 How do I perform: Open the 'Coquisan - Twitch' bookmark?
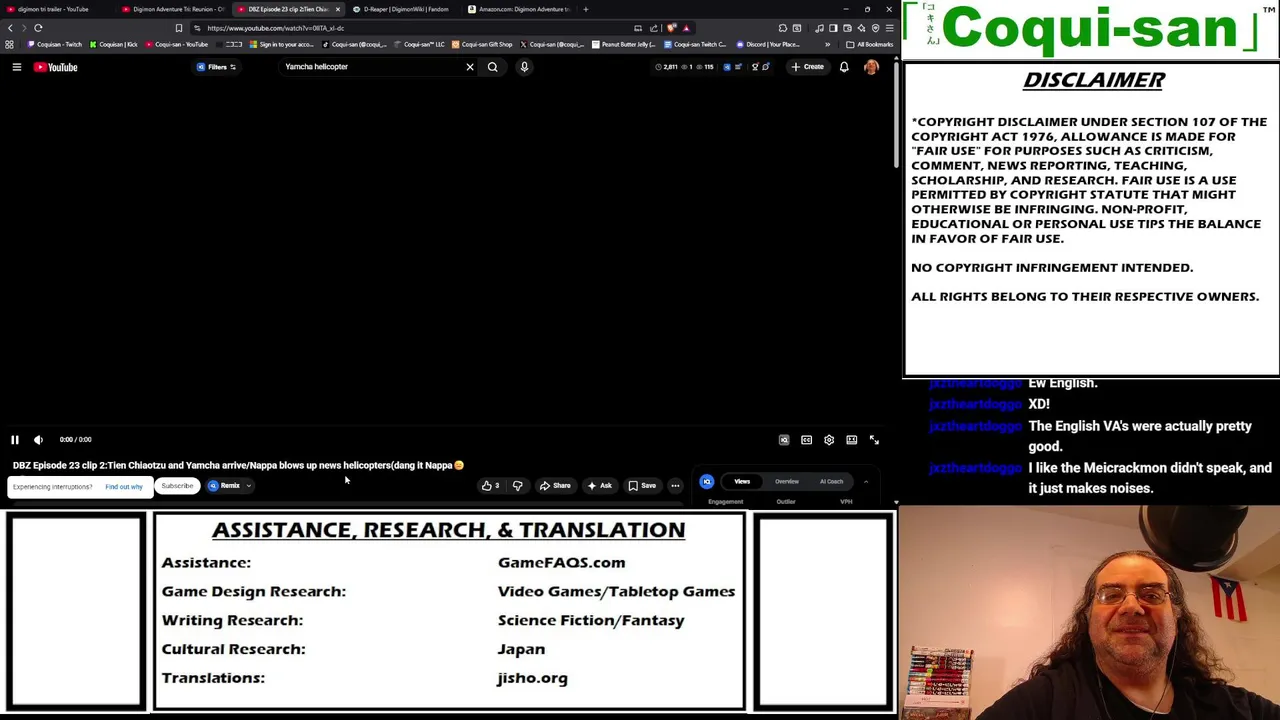pyautogui.click(x=56, y=44)
